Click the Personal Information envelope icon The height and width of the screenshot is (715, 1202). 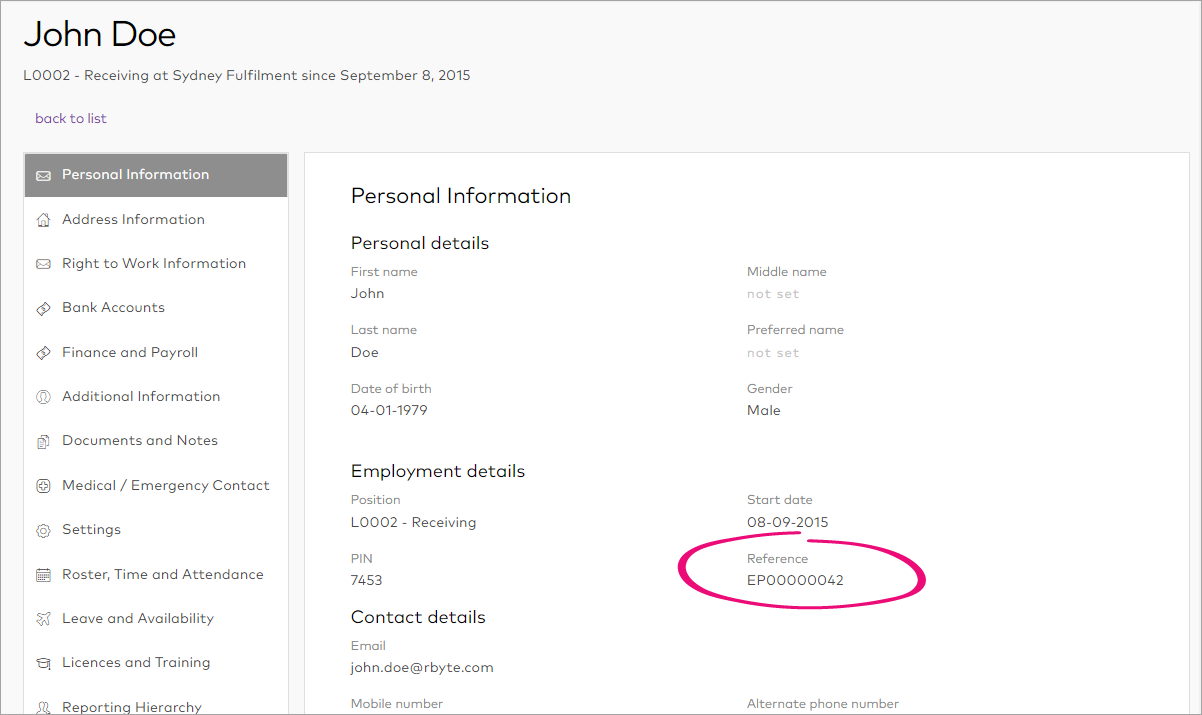coord(43,175)
